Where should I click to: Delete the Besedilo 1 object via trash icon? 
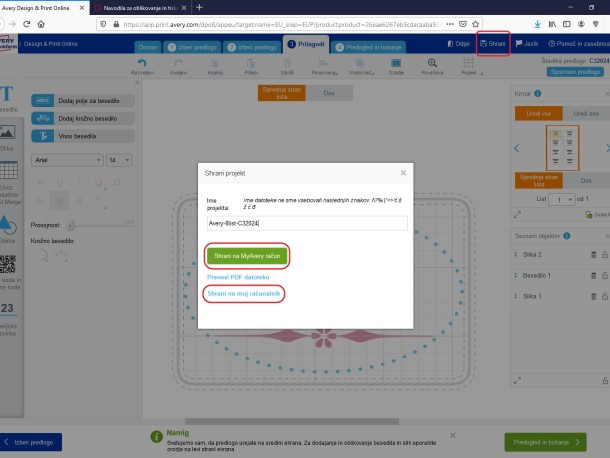click(x=594, y=276)
